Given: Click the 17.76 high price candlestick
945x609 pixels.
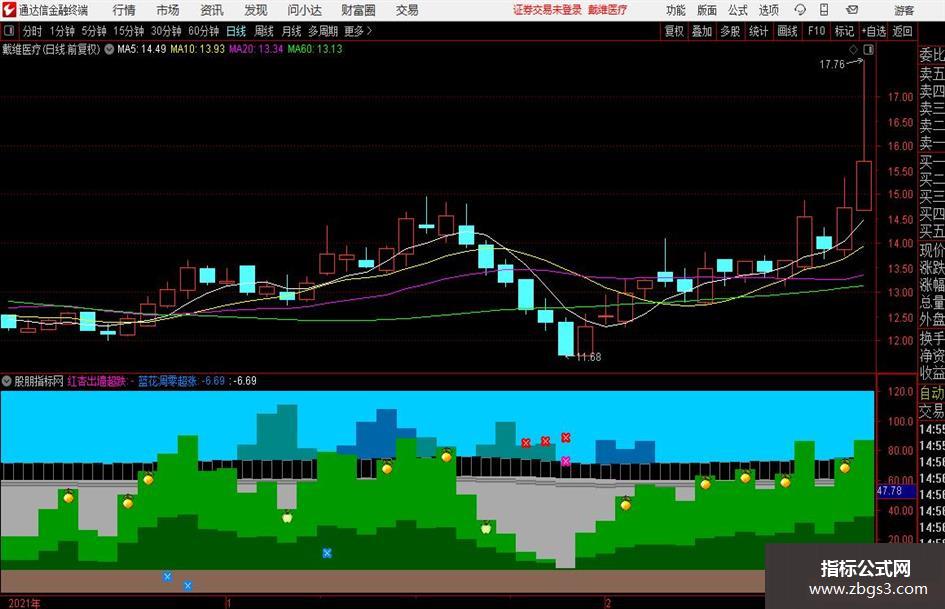Looking at the screenshot, I should tap(864, 134).
